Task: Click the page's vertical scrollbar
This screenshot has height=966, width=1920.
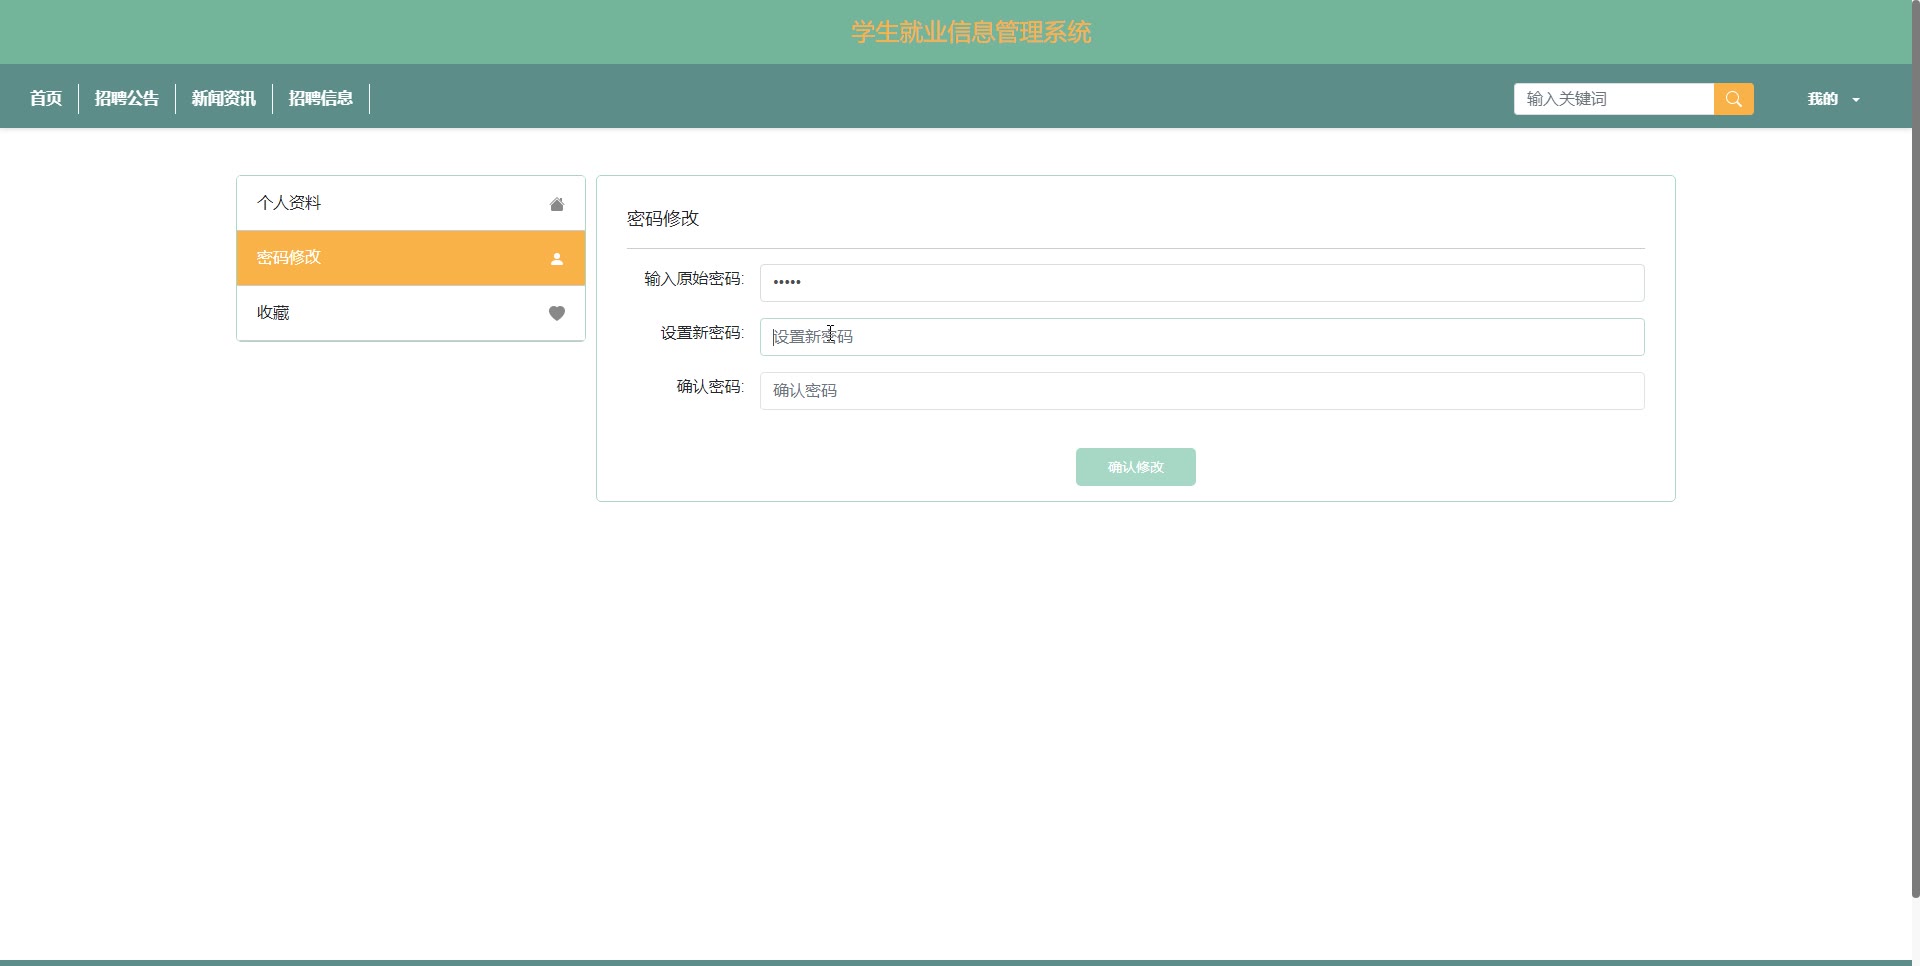Action: (1915, 450)
